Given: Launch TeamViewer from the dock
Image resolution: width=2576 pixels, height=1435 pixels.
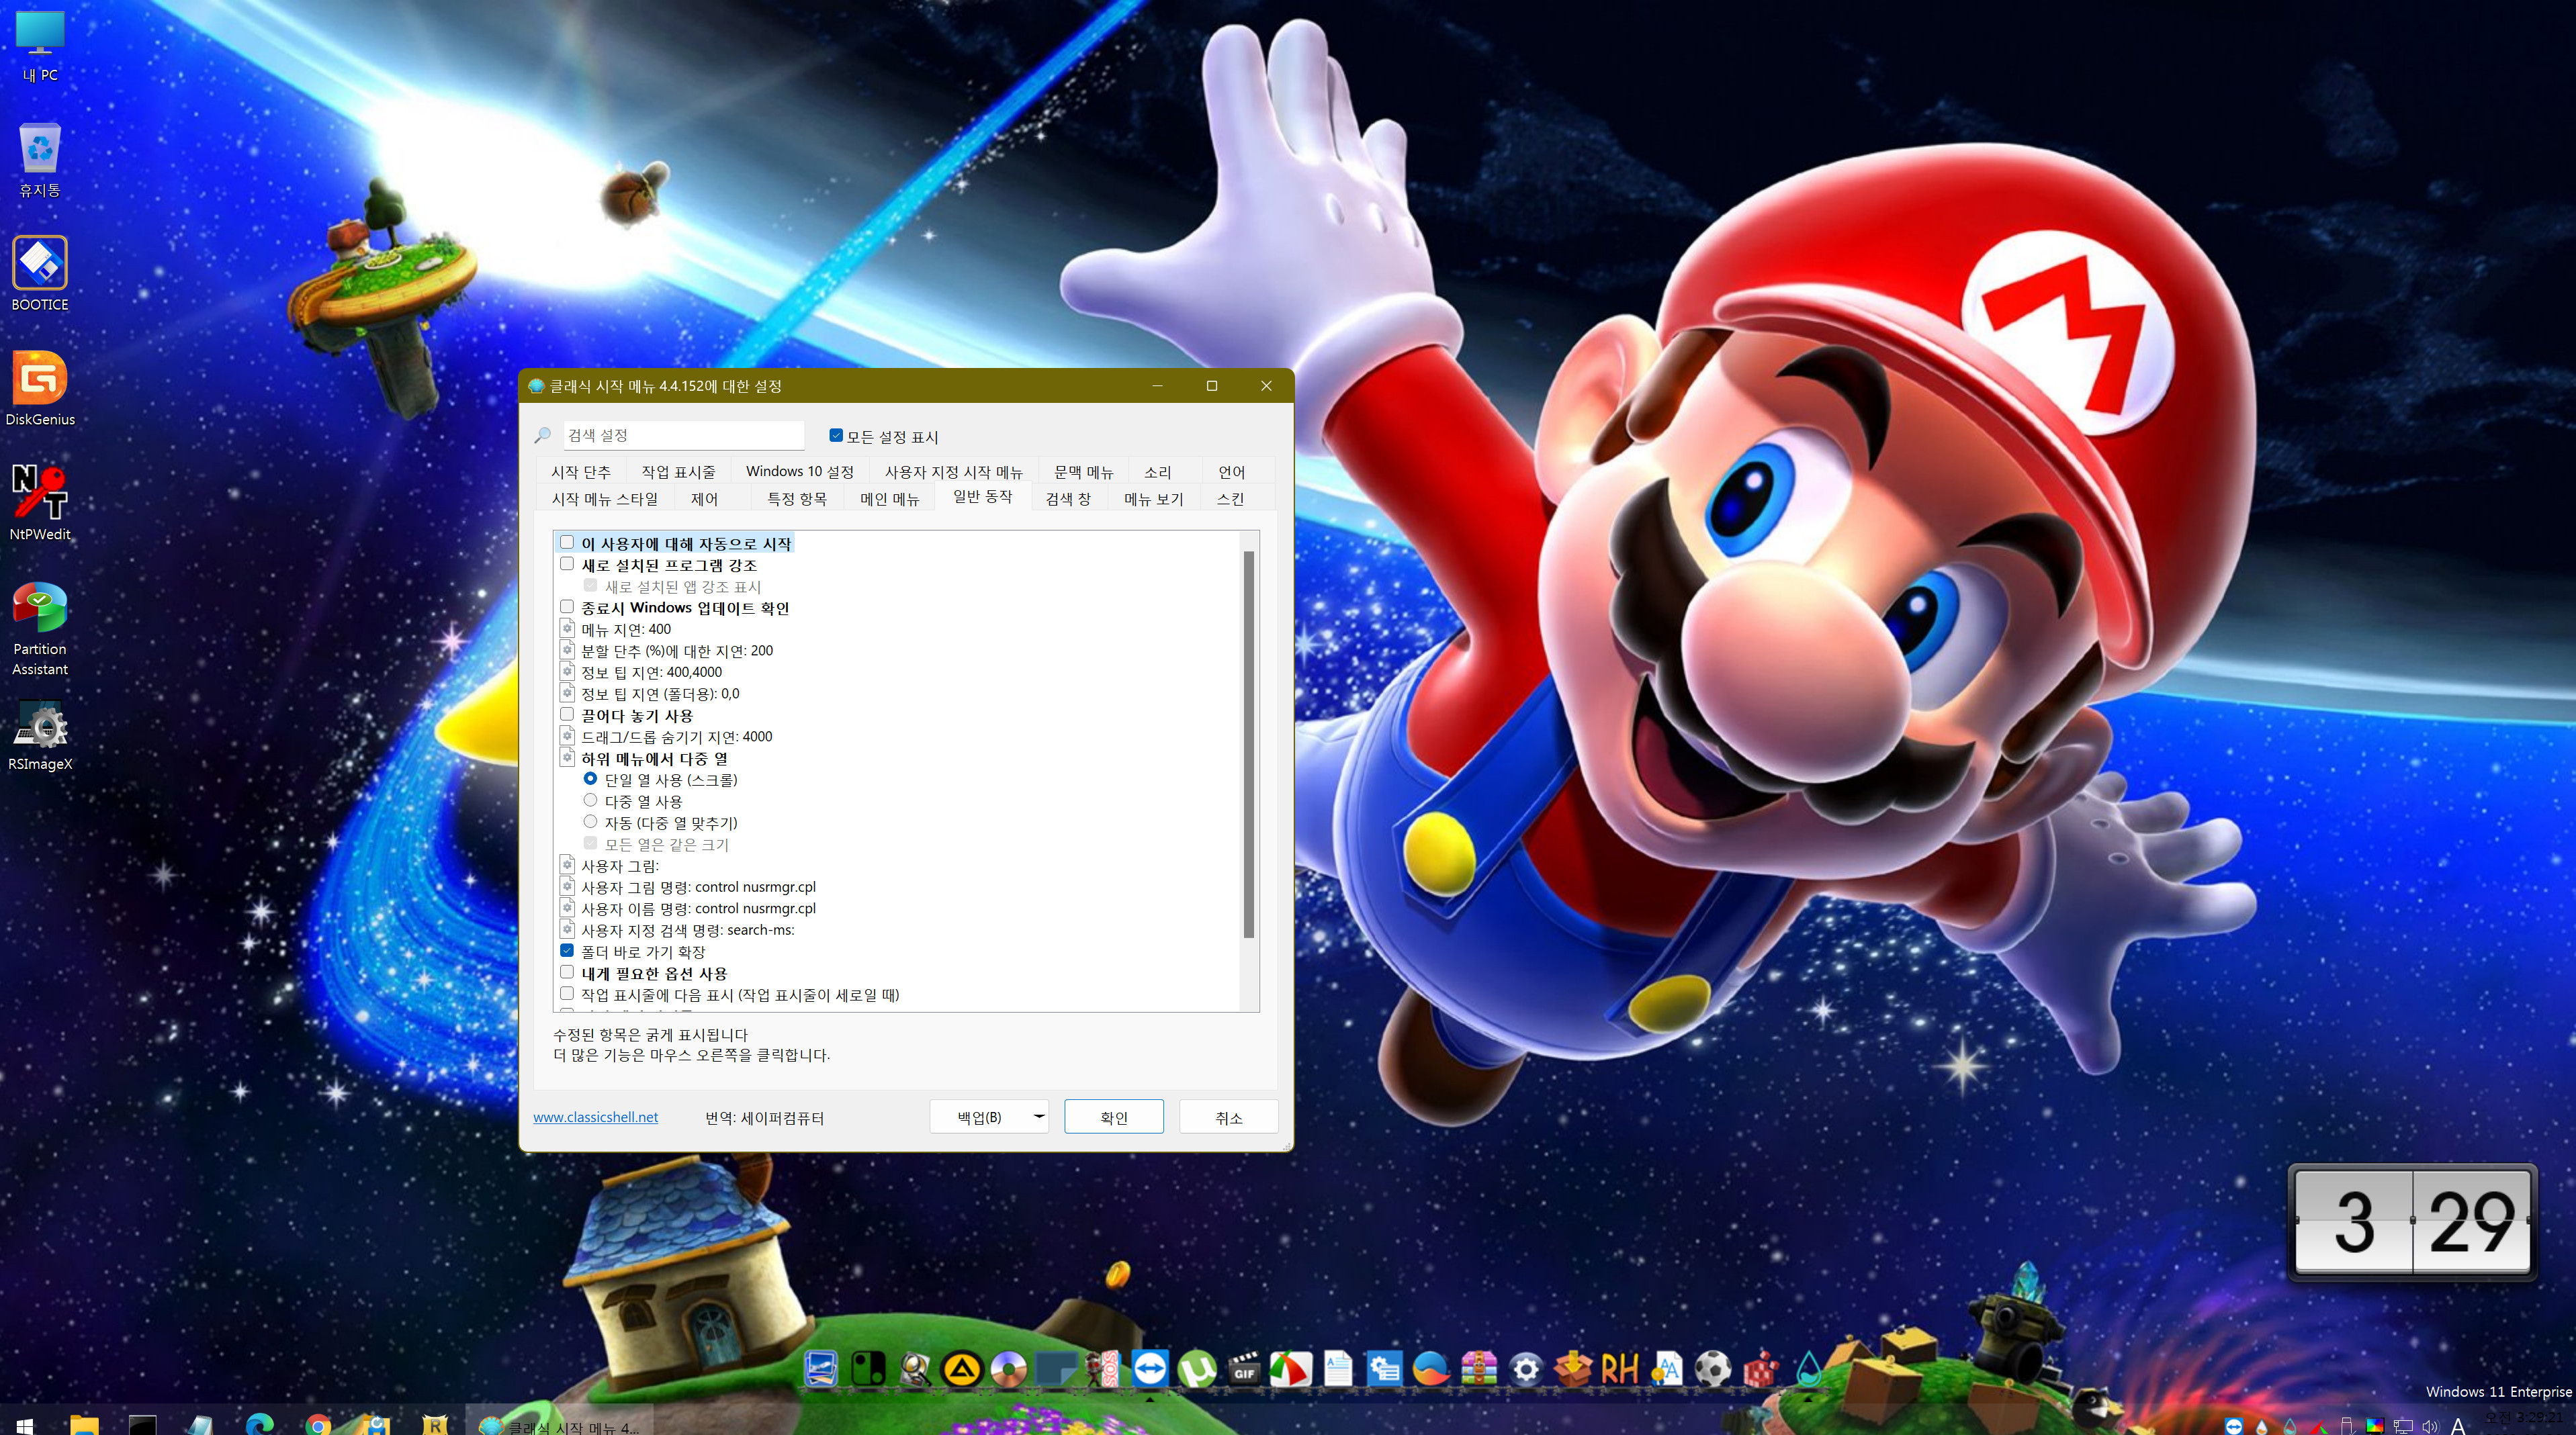Looking at the screenshot, I should [1150, 1368].
